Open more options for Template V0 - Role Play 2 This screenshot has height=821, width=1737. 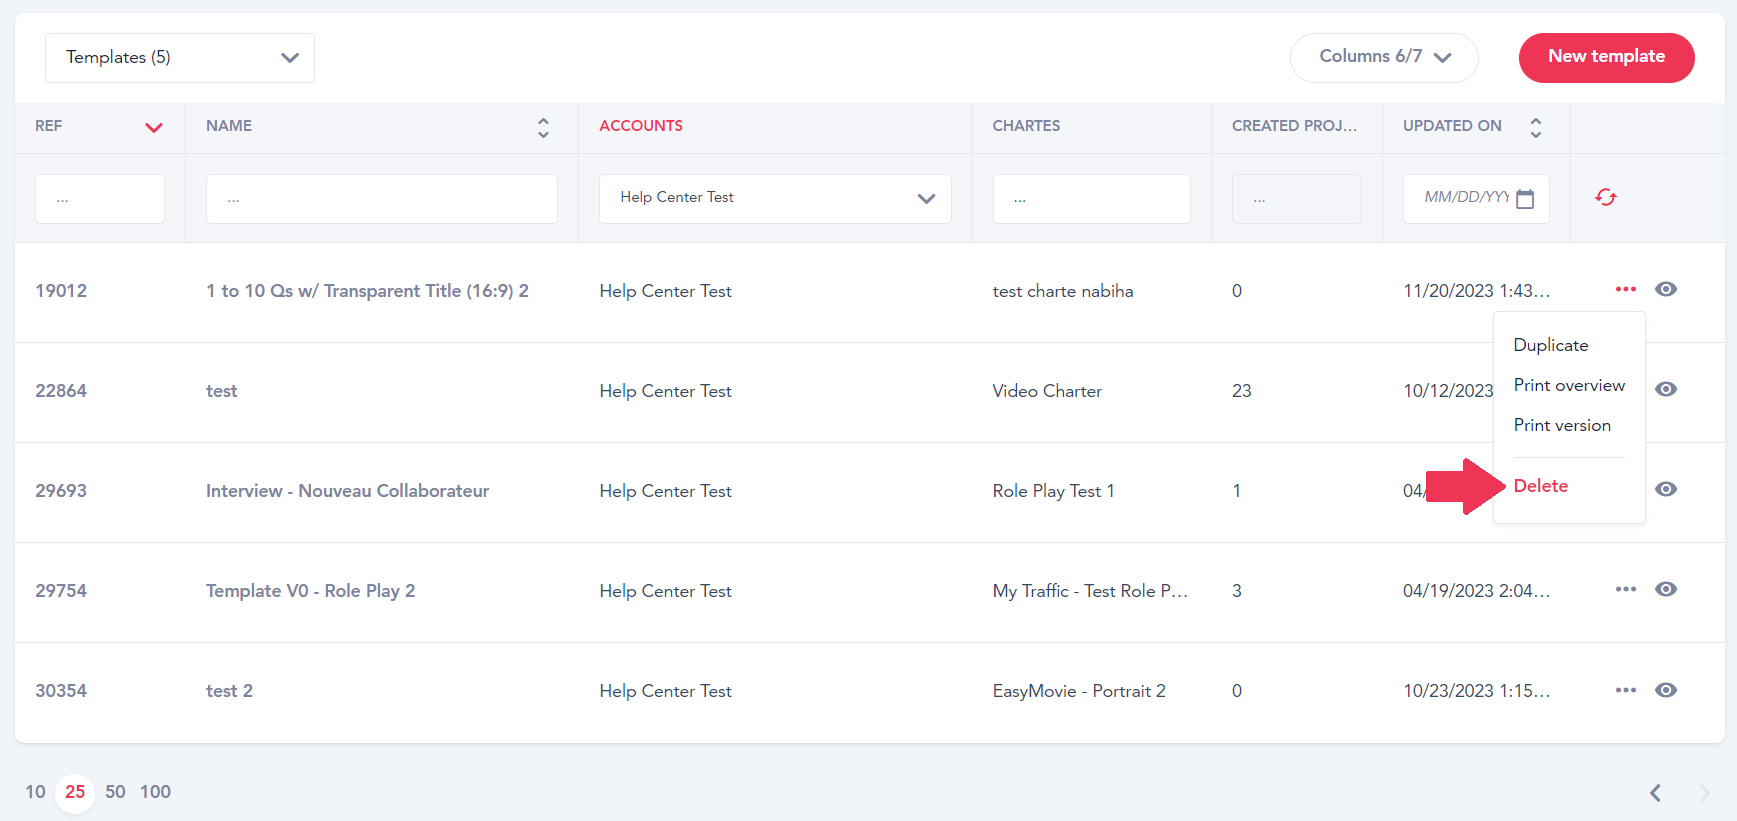1626,589
